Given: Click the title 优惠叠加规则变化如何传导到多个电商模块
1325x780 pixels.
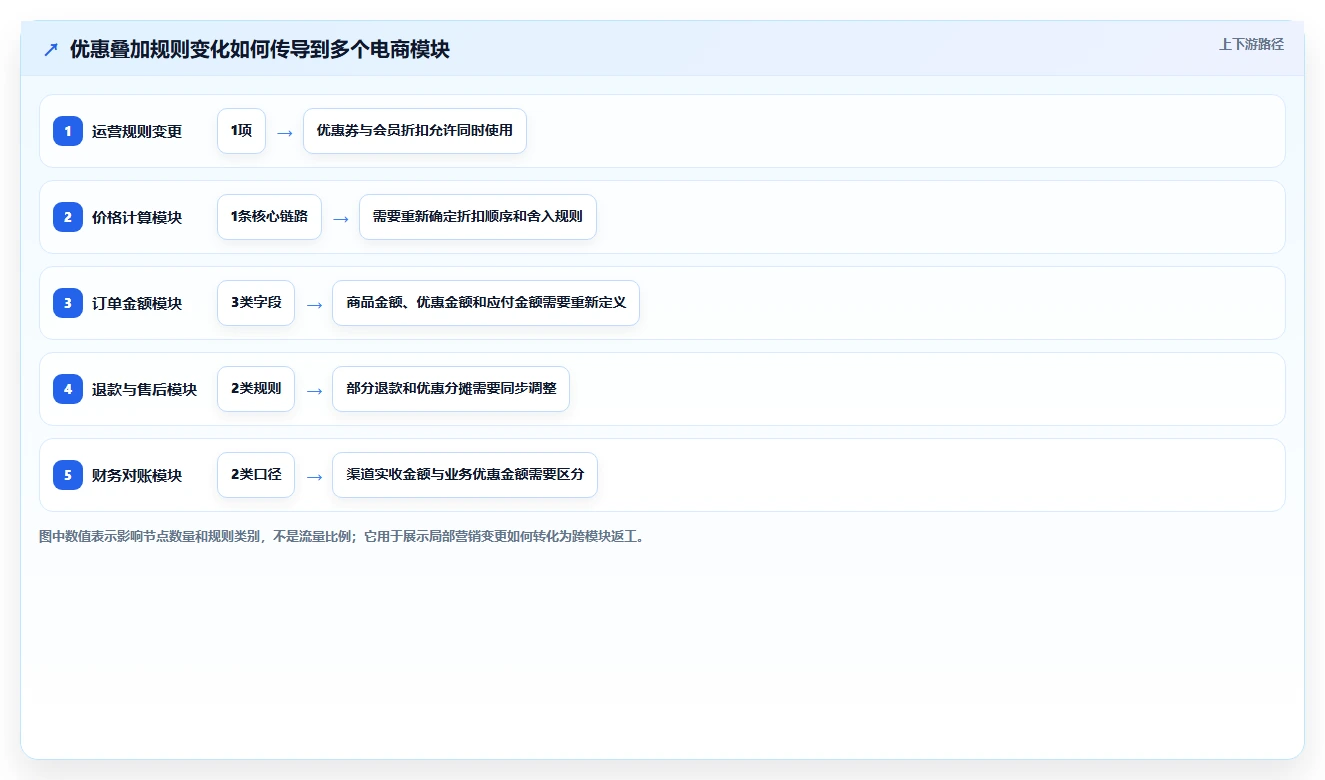Looking at the screenshot, I should pyautogui.click(x=260, y=49).
